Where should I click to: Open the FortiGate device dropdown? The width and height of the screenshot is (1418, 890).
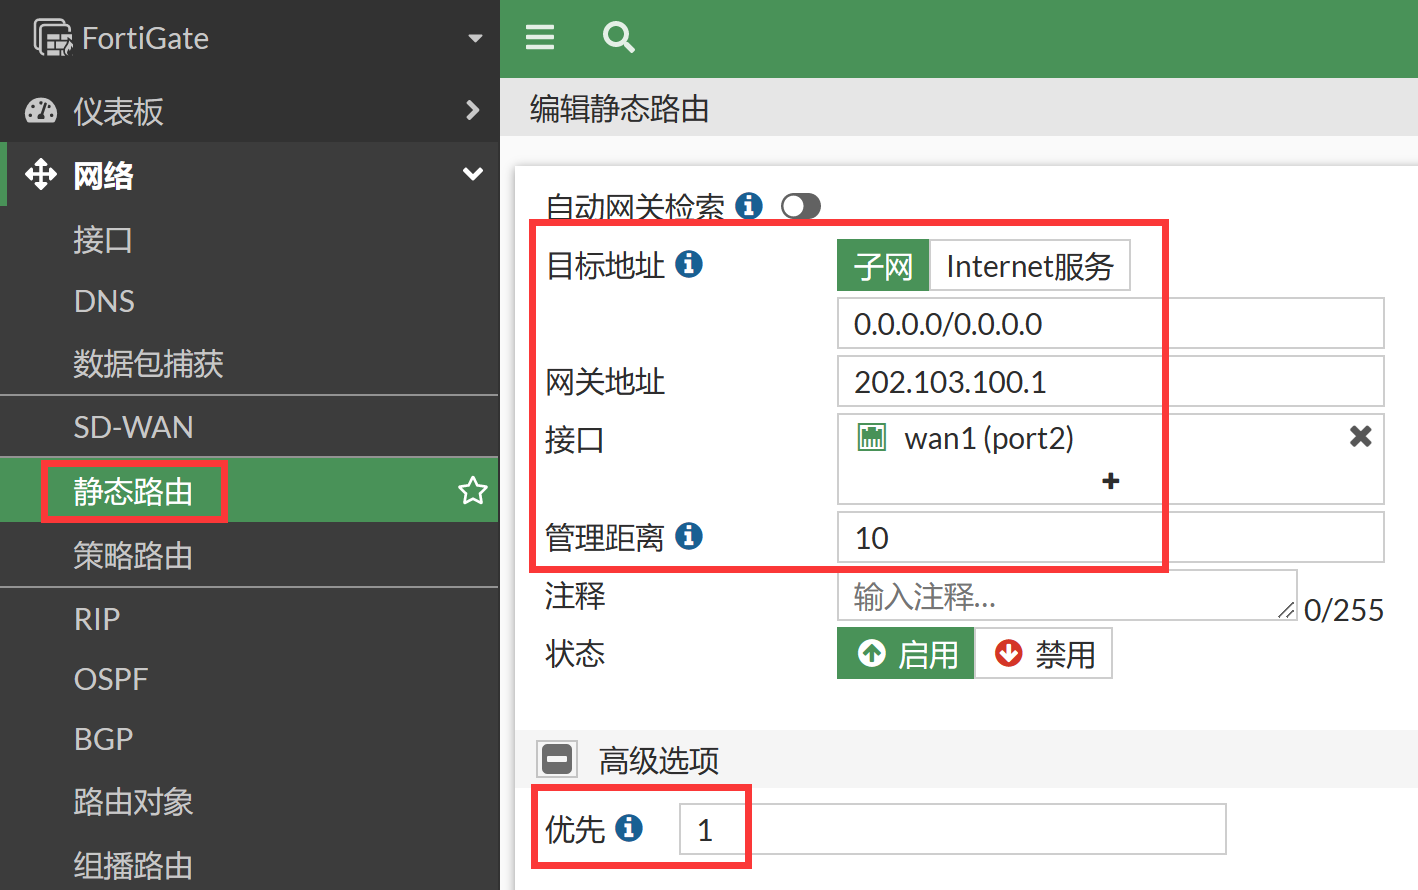tap(475, 38)
